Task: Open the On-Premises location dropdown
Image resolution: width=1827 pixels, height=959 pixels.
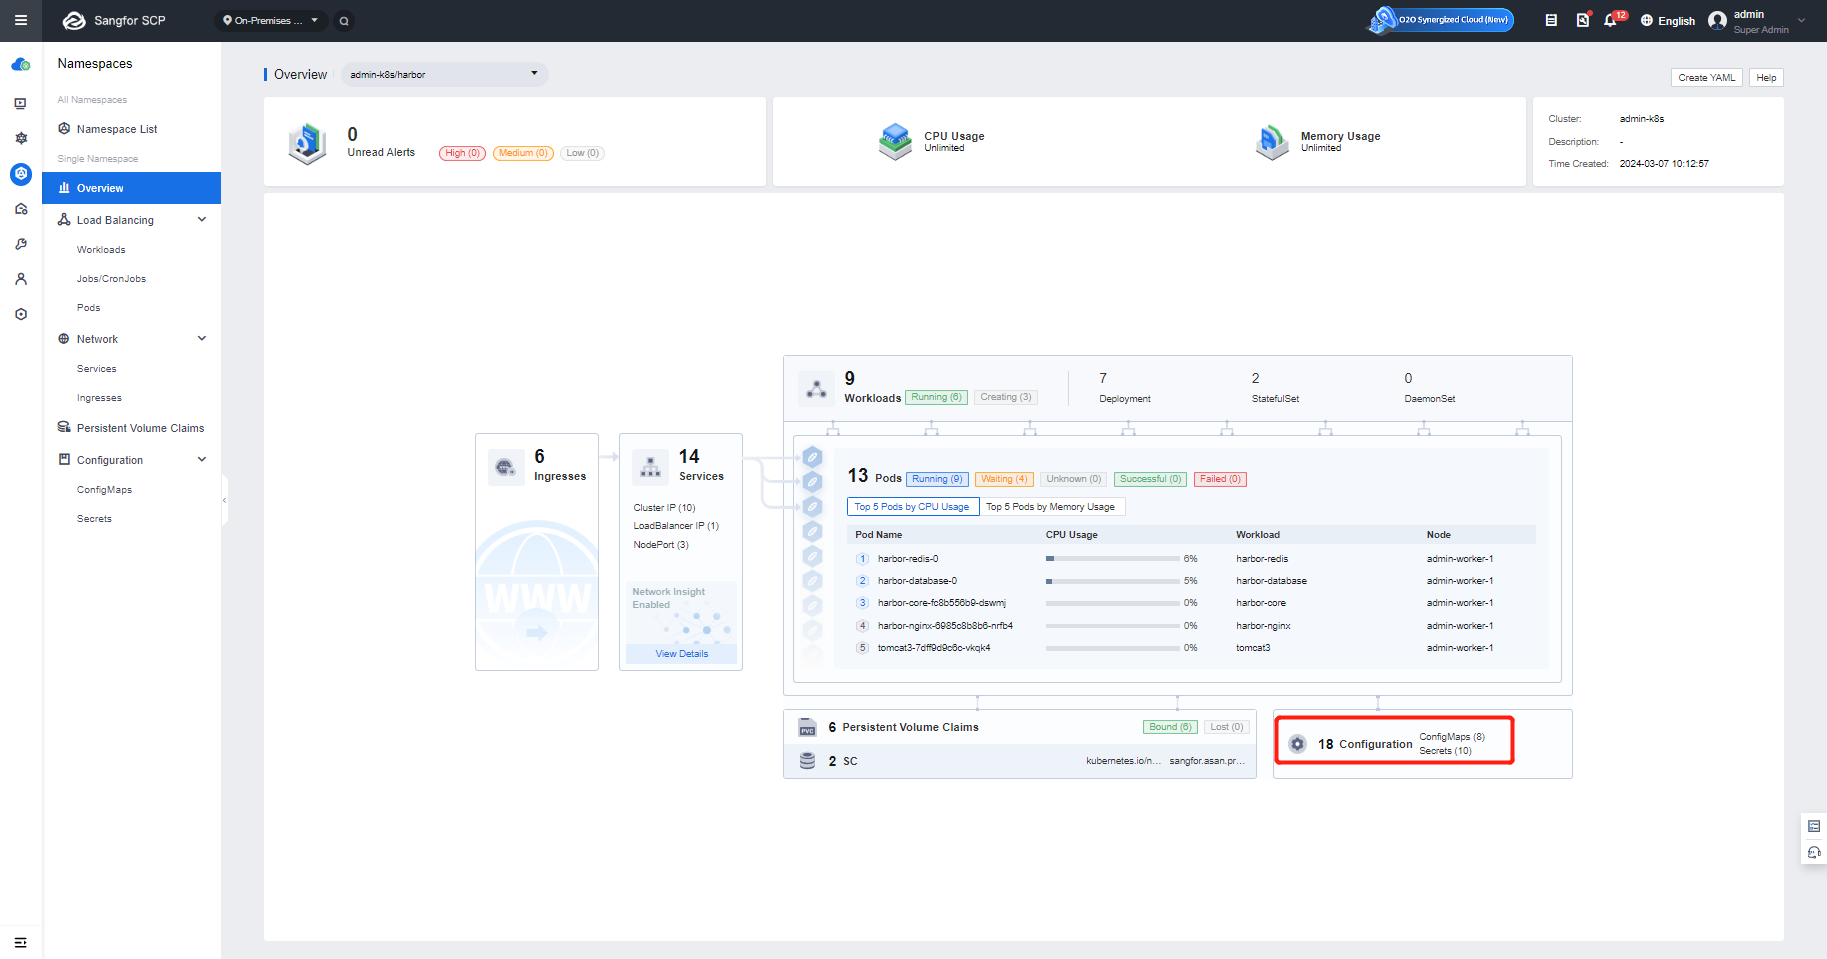Action: (x=270, y=20)
